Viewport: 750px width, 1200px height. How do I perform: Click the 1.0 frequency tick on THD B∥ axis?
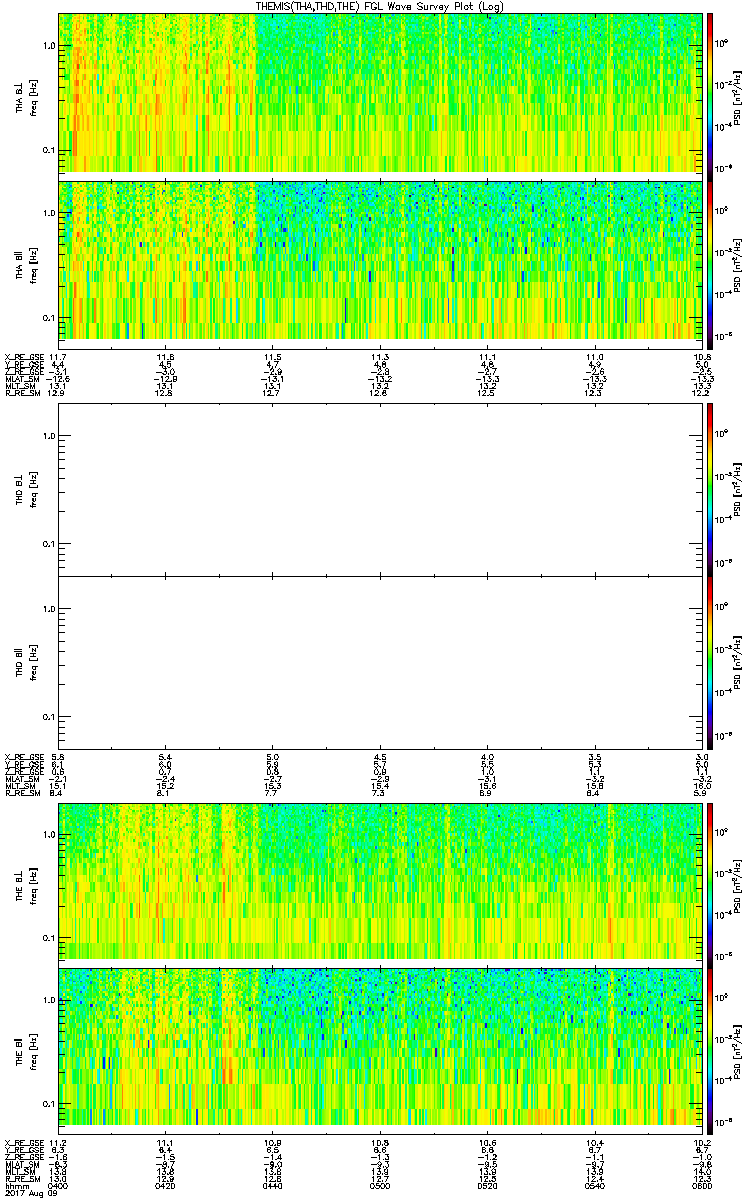49,609
